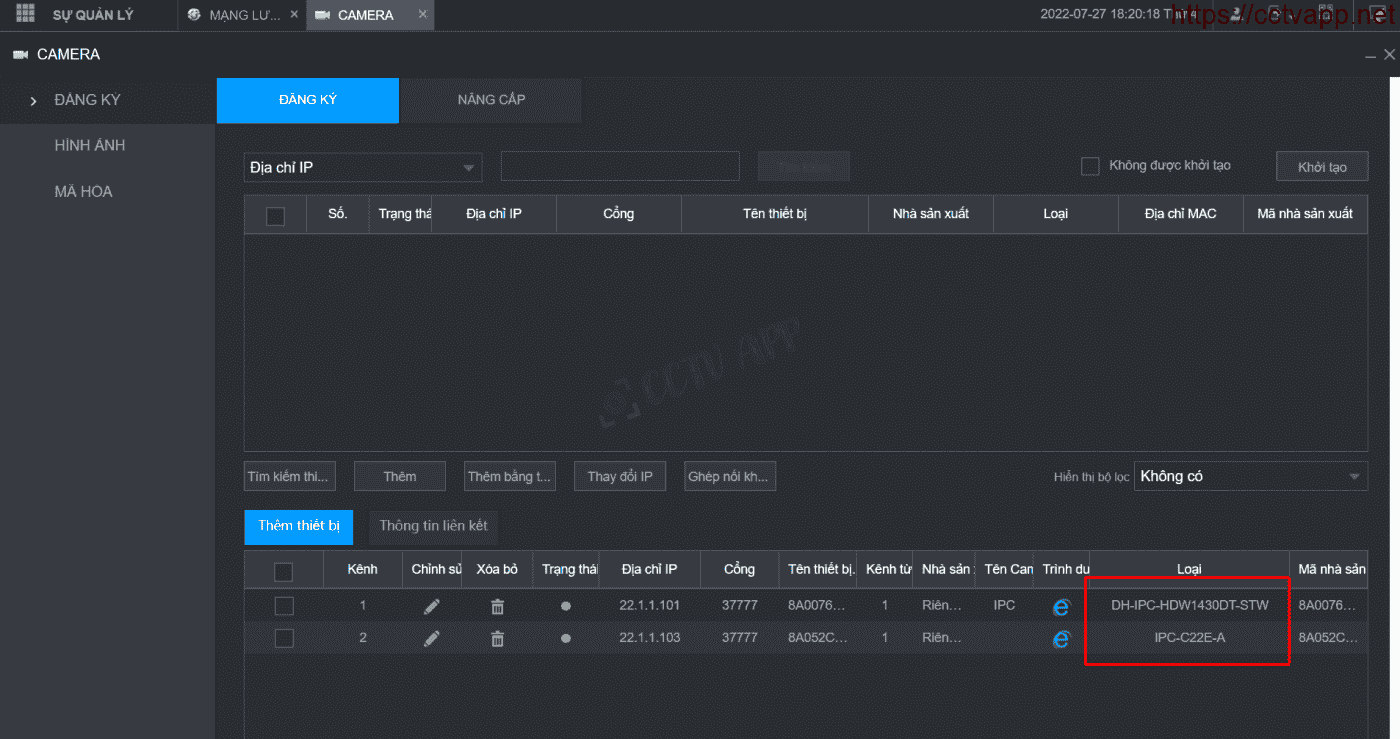
Task: Switch to the "Thông tin liên kết" tab
Action: pyautogui.click(x=433, y=526)
